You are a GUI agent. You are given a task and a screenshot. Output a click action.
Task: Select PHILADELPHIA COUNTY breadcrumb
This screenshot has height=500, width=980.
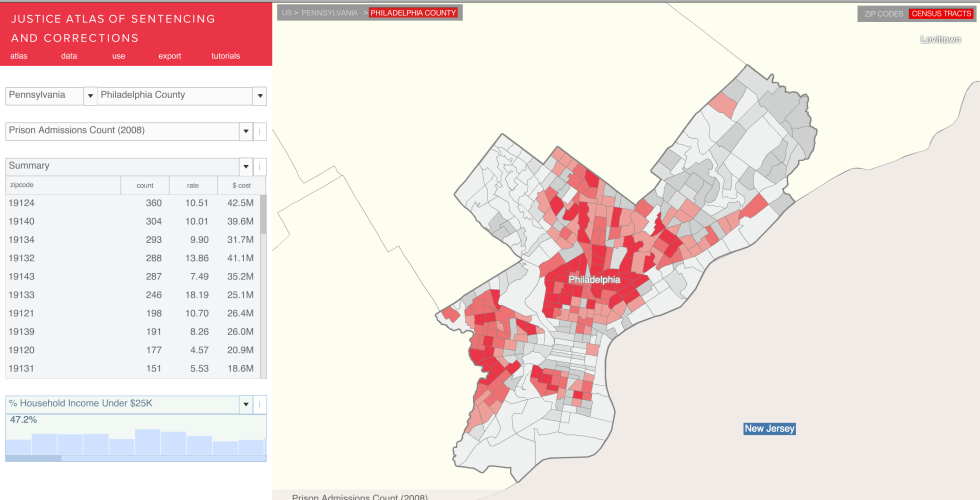413,12
